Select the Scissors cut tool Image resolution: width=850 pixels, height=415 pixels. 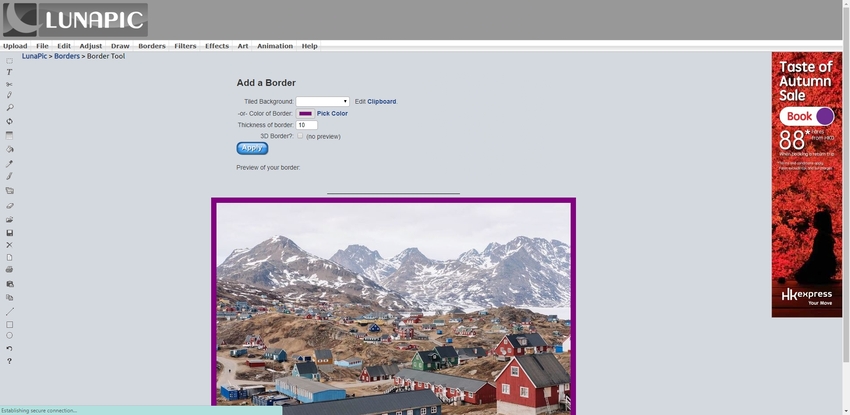(9, 84)
